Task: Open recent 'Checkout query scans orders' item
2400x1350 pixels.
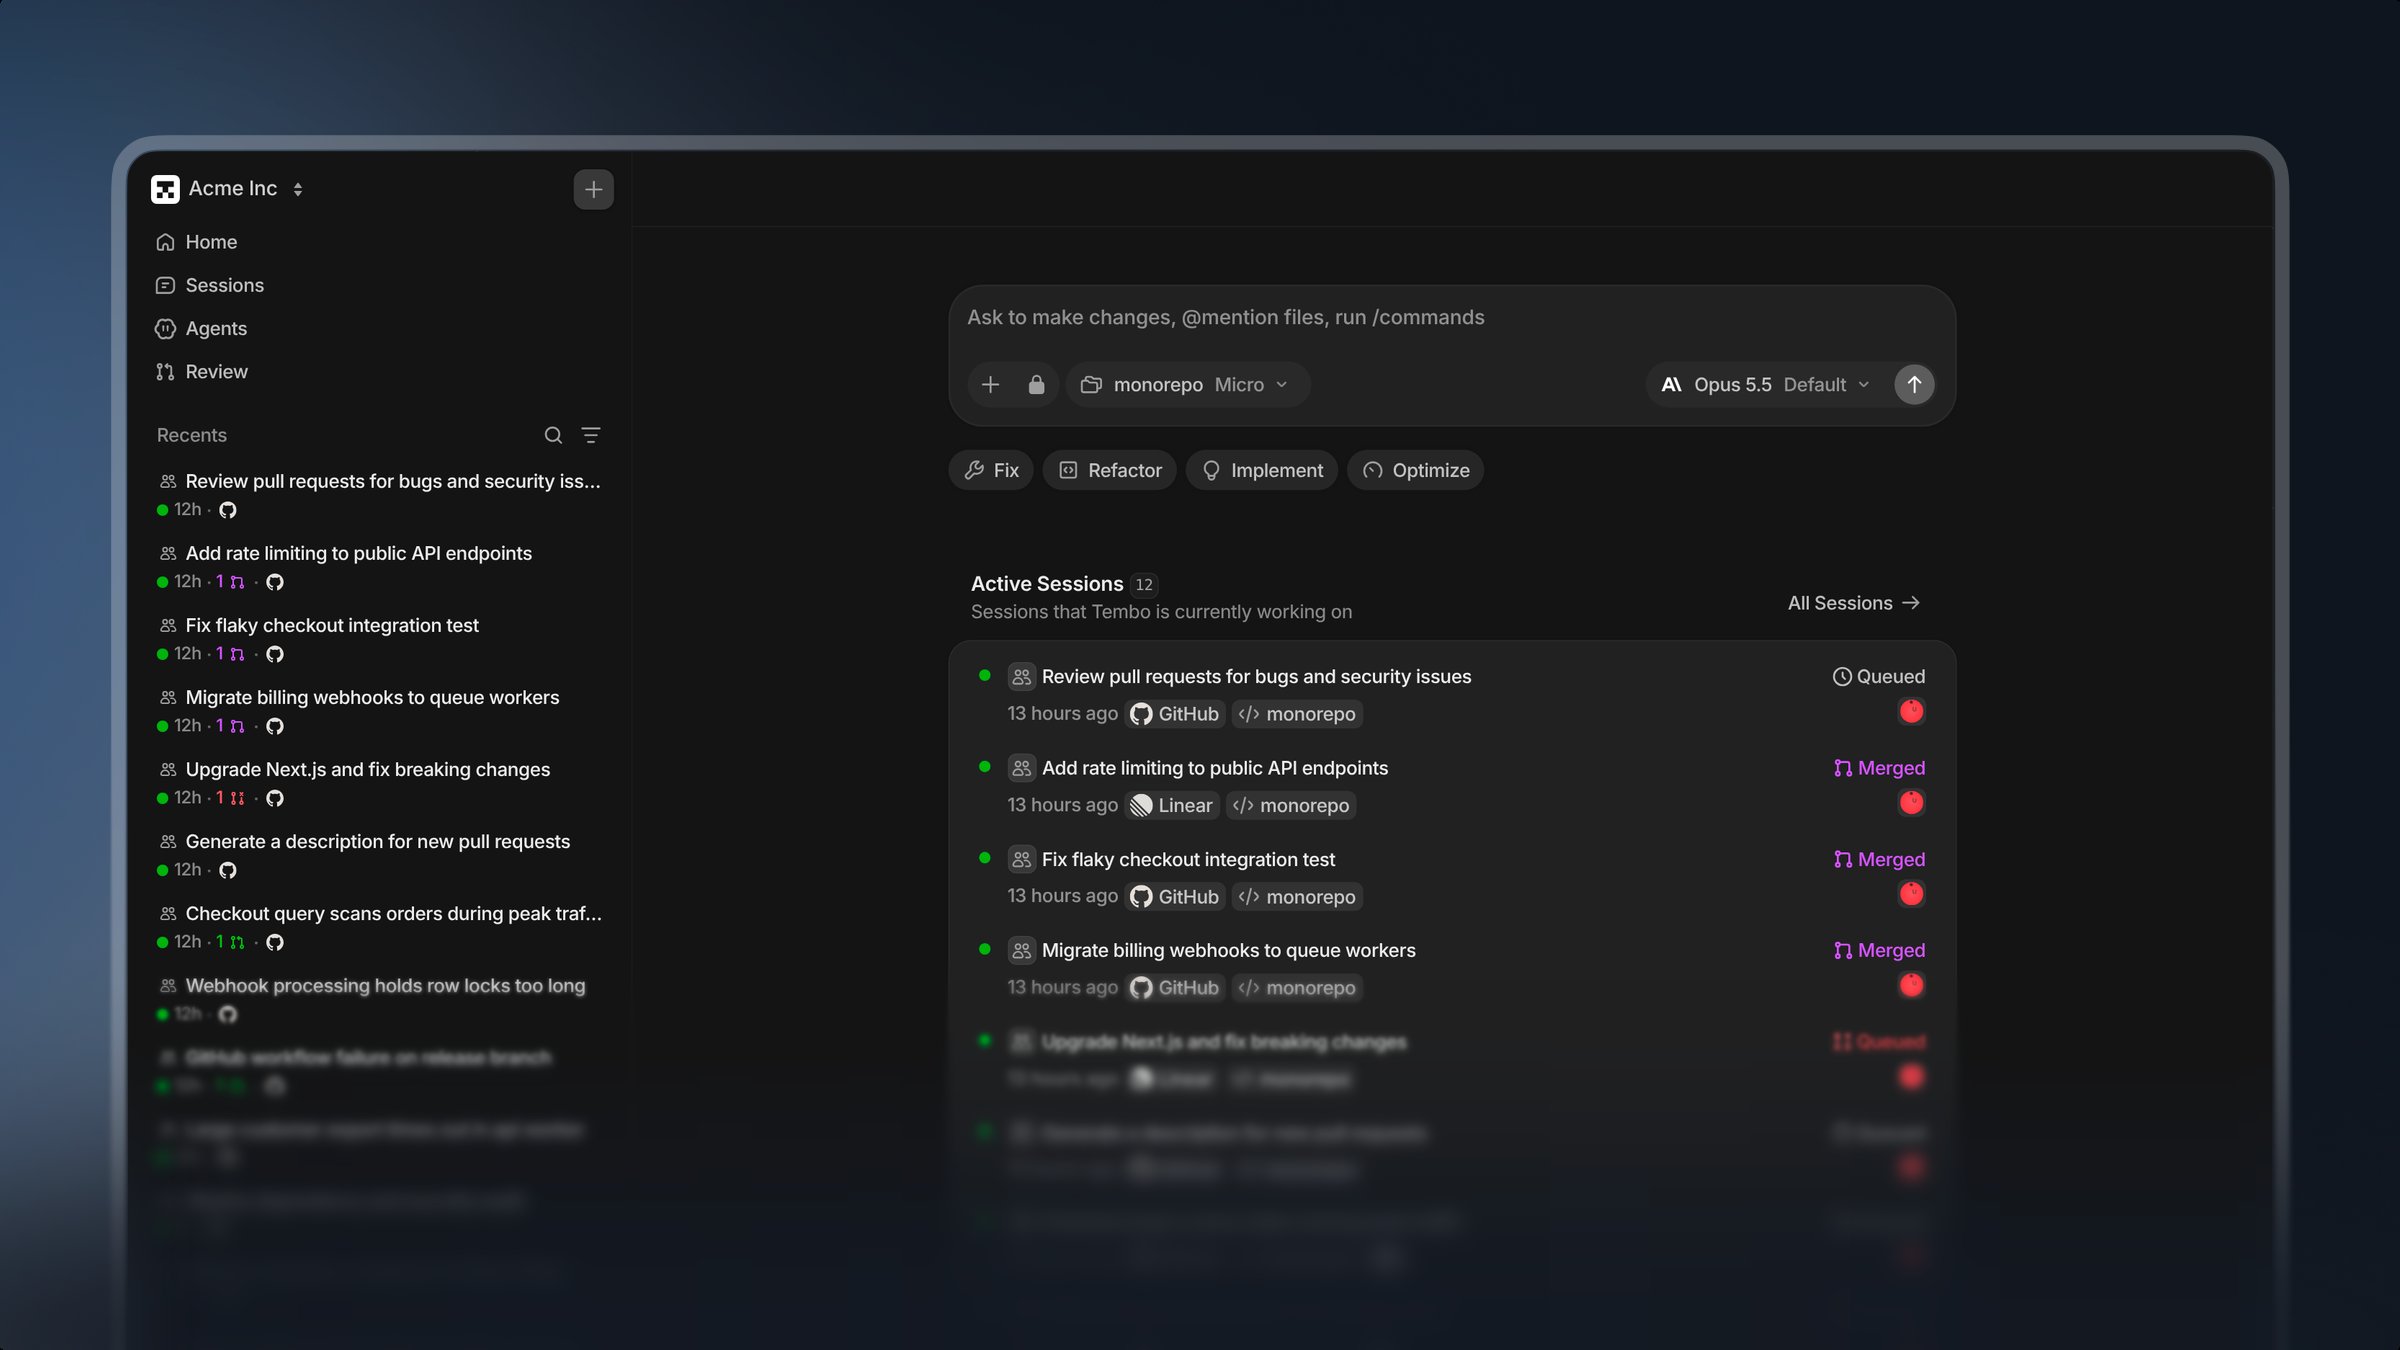Action: (x=380, y=926)
